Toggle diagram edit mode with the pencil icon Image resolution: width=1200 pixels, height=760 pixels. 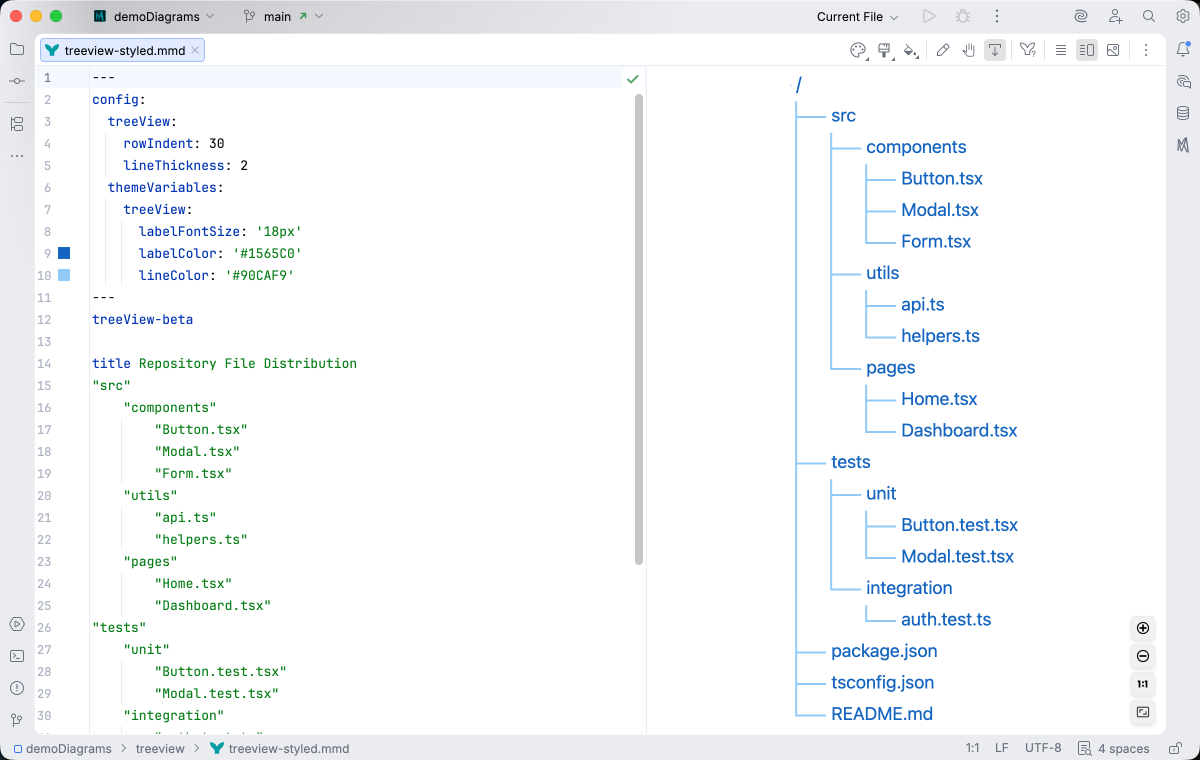[x=944, y=50]
